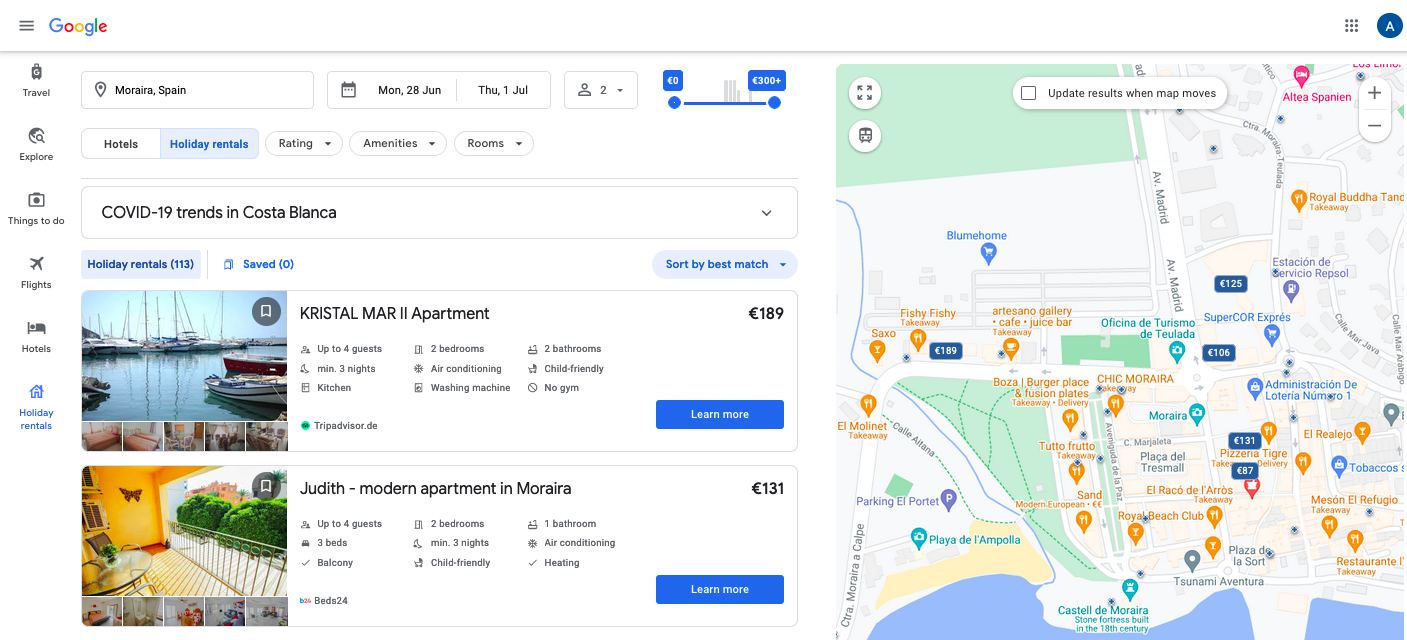This screenshot has width=1407, height=640.
Task: Switch to the Hotels tab
Action: click(x=121, y=144)
